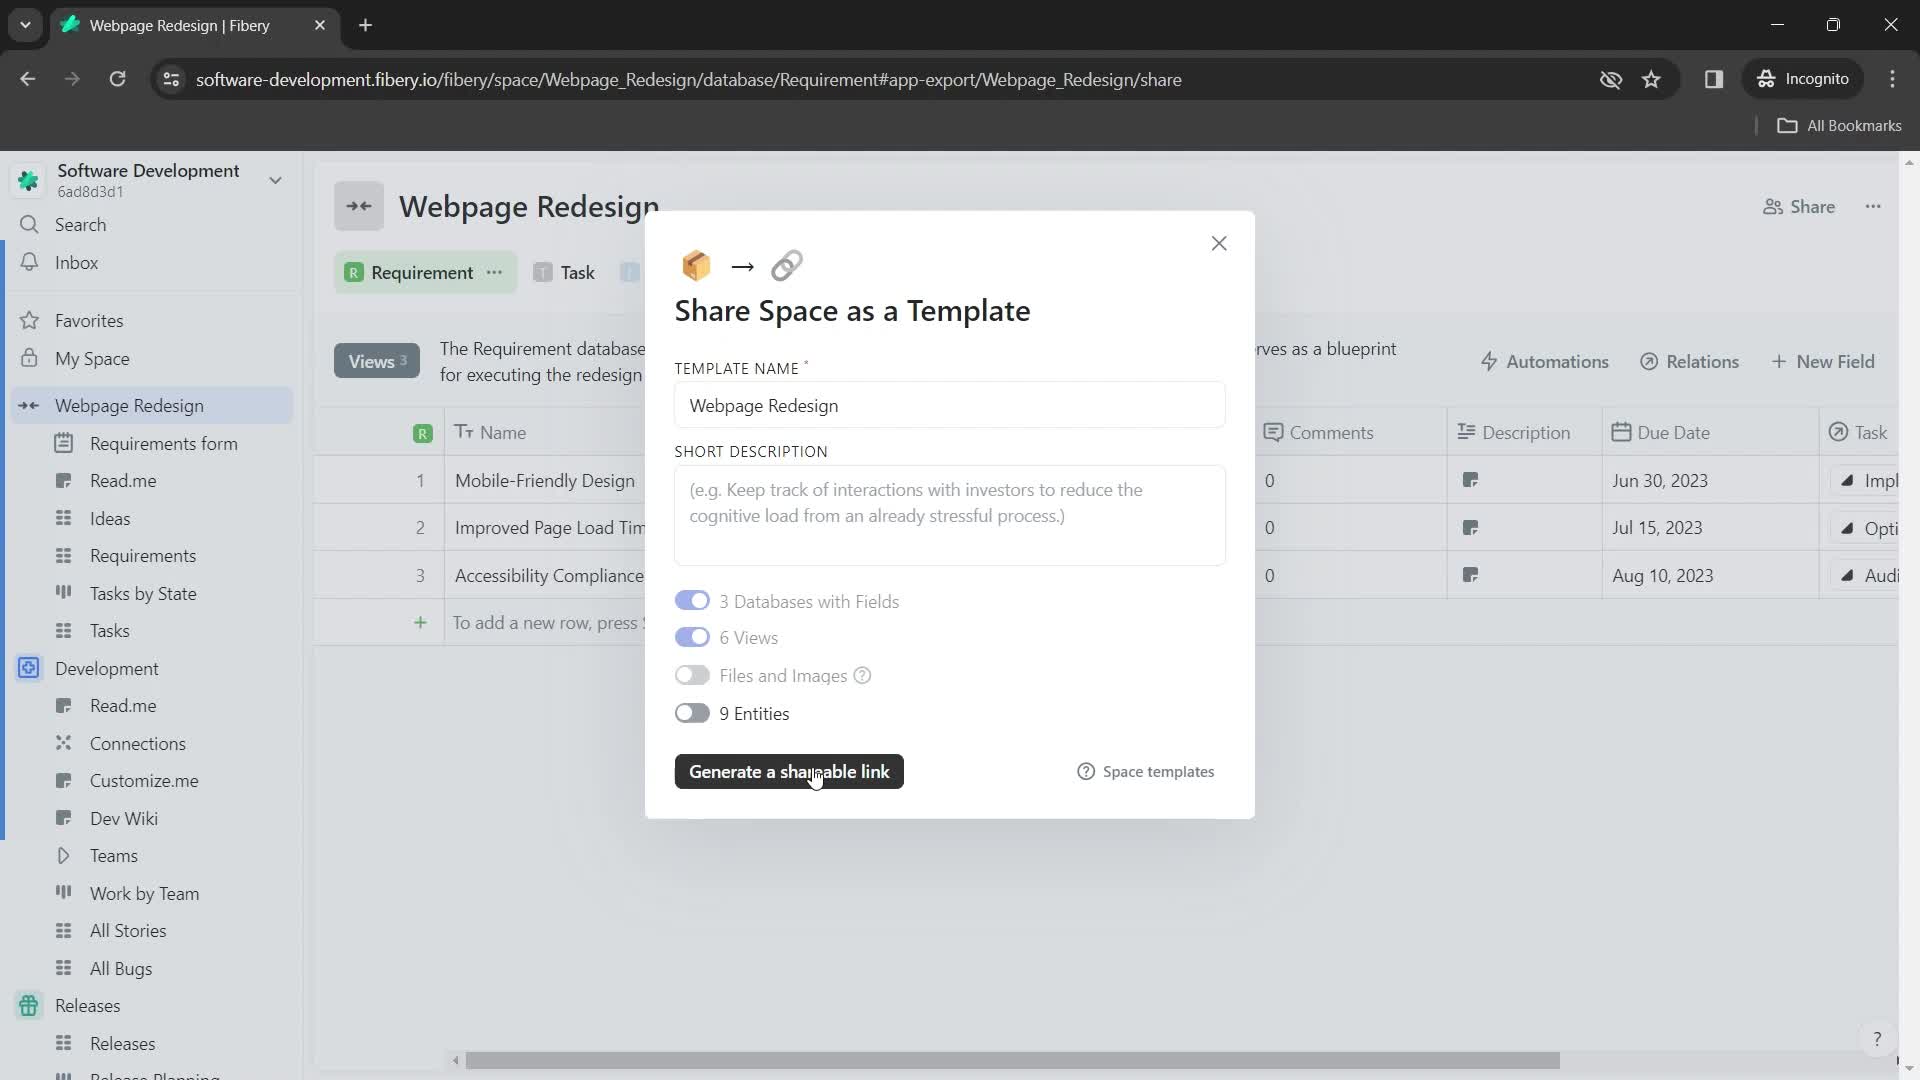Screen dimensions: 1920x1080
Task: Open the Software Development workspace dropdown
Action: click(x=277, y=179)
